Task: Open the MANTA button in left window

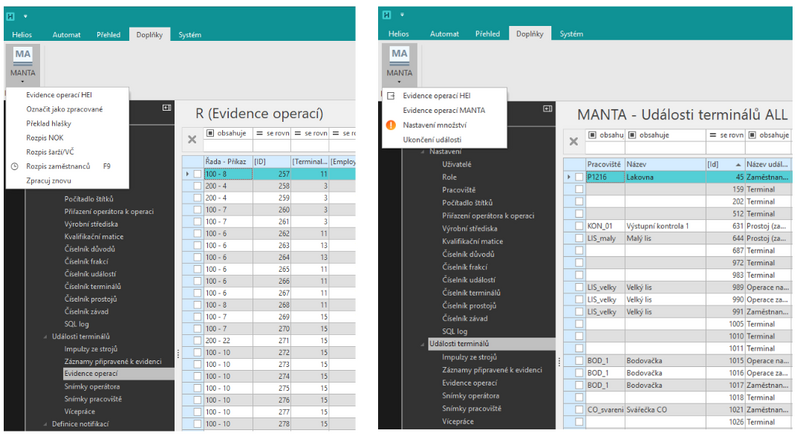Action: click(22, 64)
